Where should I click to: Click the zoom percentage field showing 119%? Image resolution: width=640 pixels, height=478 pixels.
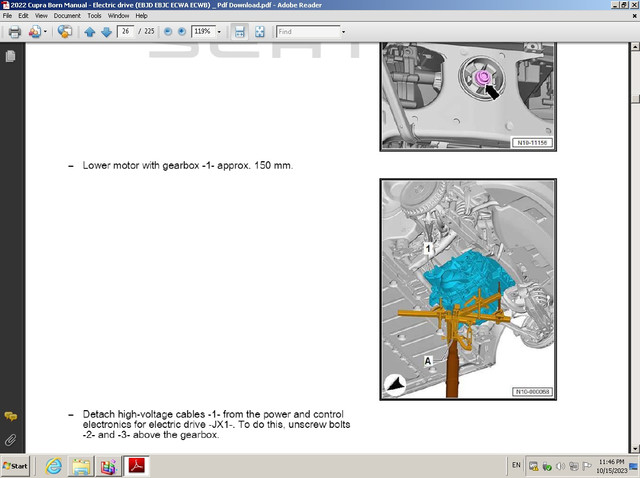point(203,31)
